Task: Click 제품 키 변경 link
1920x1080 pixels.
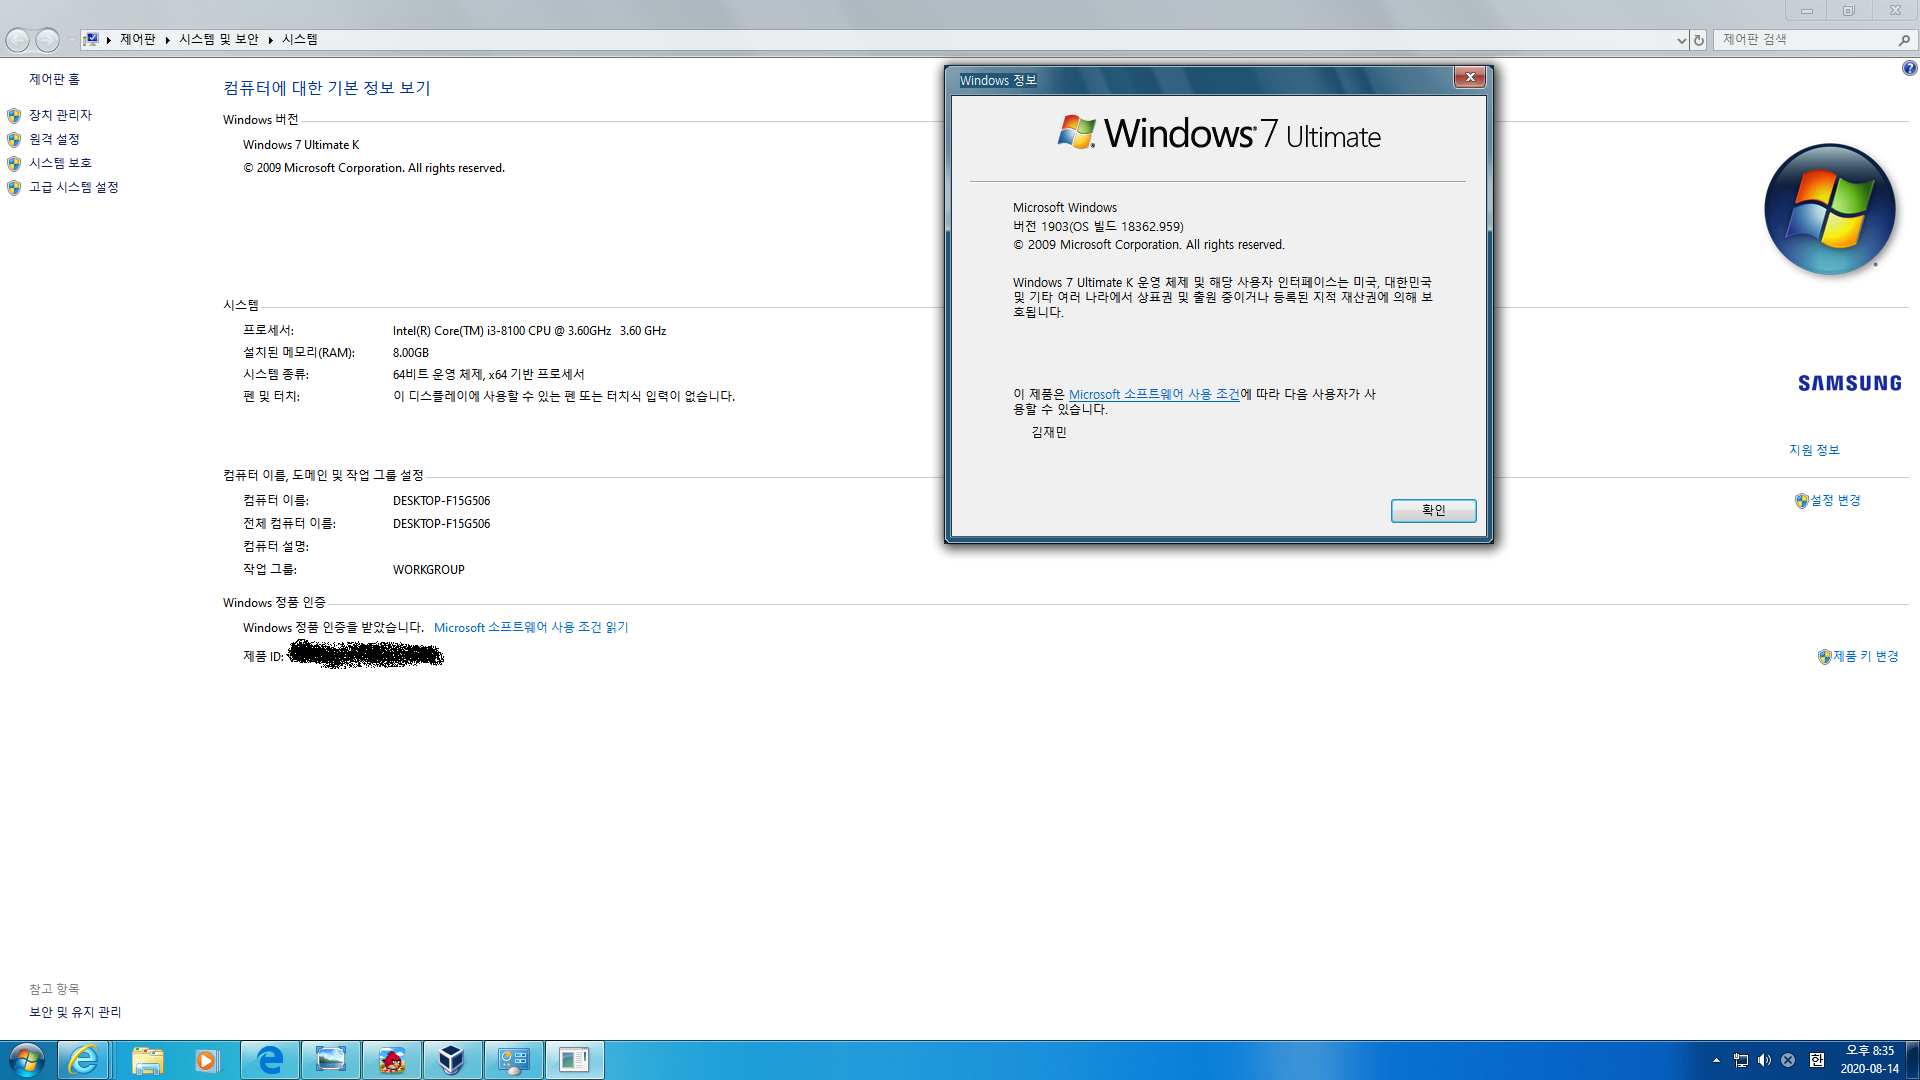Action: (x=1866, y=656)
